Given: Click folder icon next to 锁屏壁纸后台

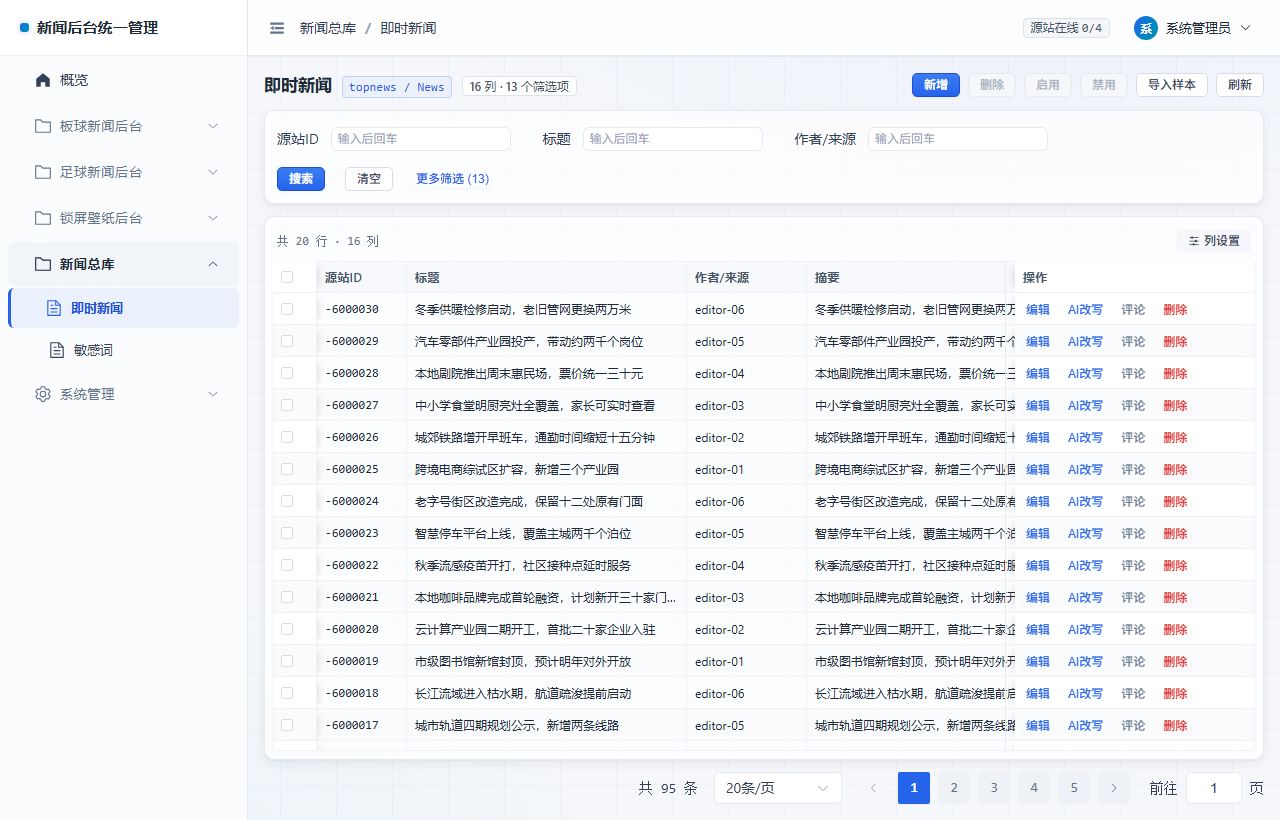Looking at the screenshot, I should click(x=42, y=218).
